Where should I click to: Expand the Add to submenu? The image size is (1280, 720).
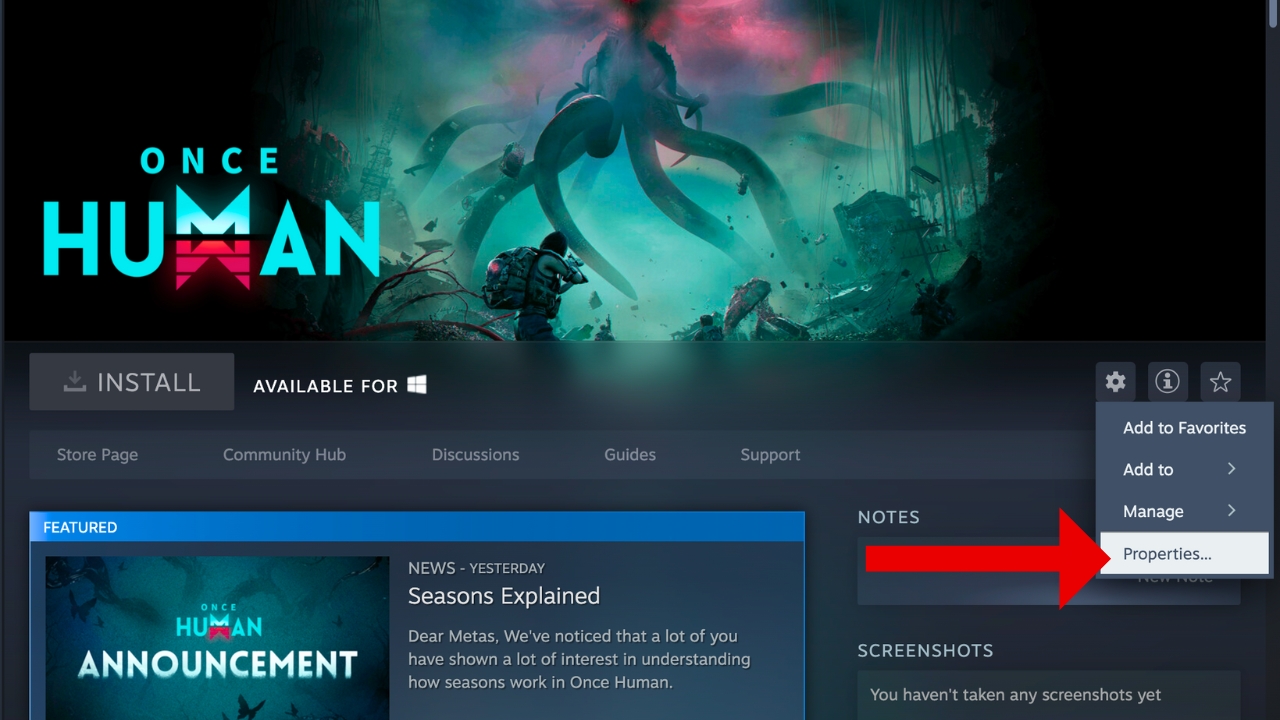1184,470
